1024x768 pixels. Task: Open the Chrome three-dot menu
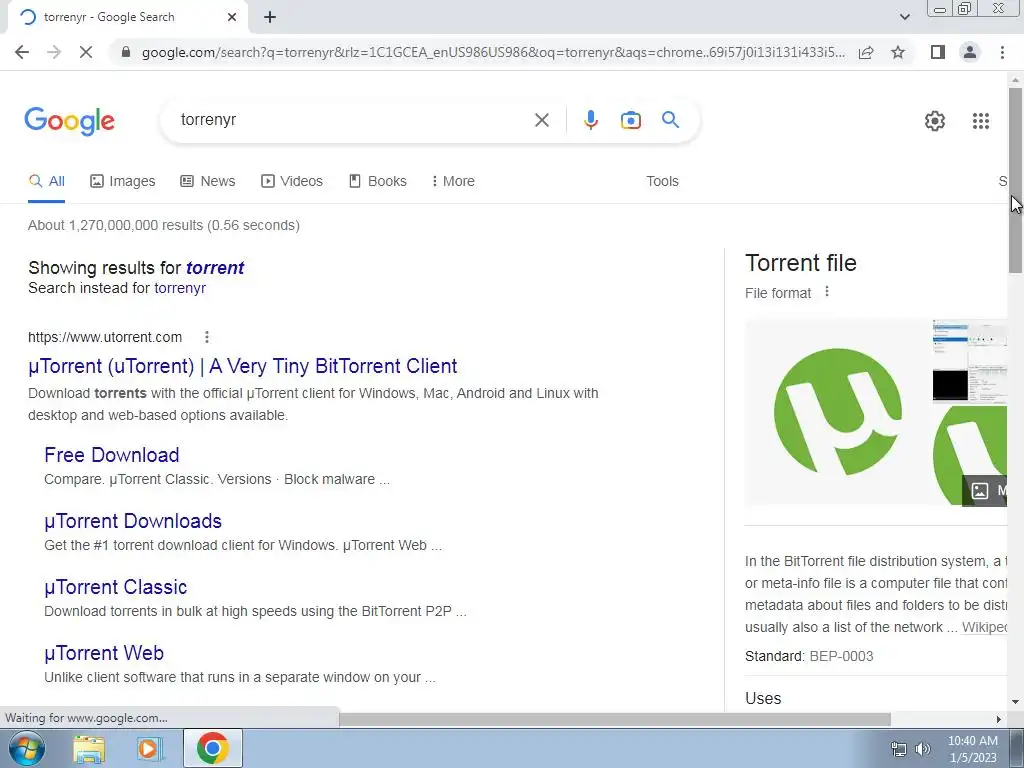[x=1002, y=52]
